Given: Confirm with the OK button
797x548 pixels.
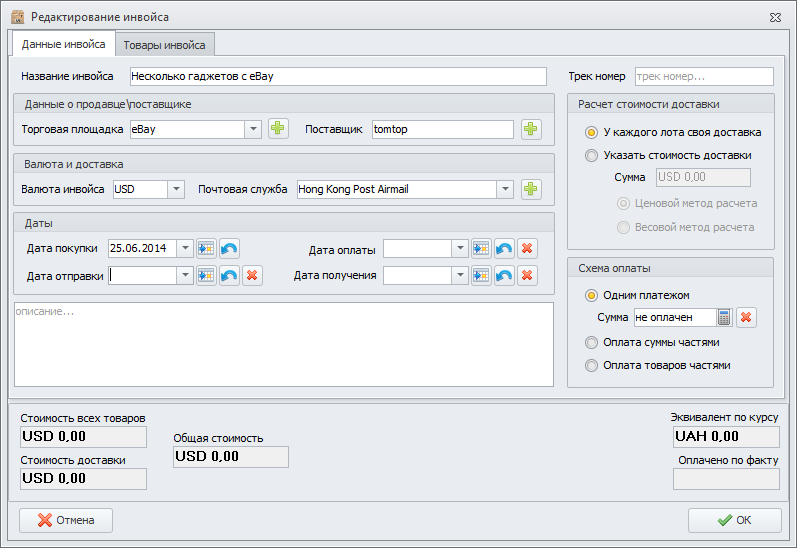Looking at the screenshot, I should pyautogui.click(x=734, y=520).
